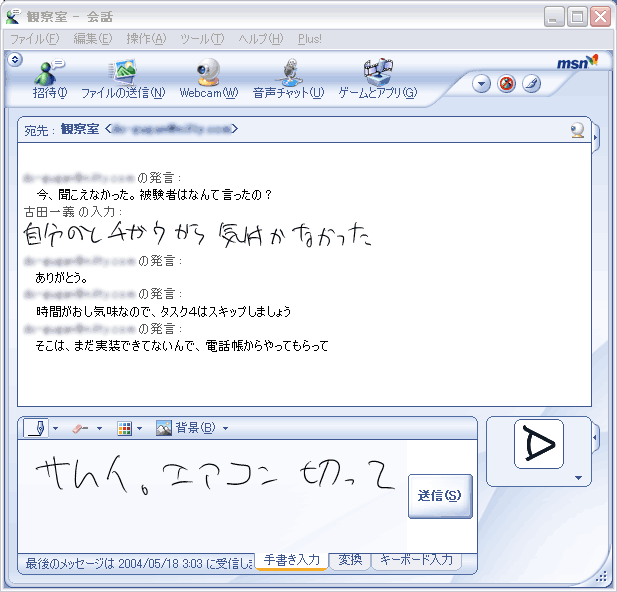The height and width of the screenshot is (592, 617).
Task: Click the last message received status text
Action: coord(140,563)
